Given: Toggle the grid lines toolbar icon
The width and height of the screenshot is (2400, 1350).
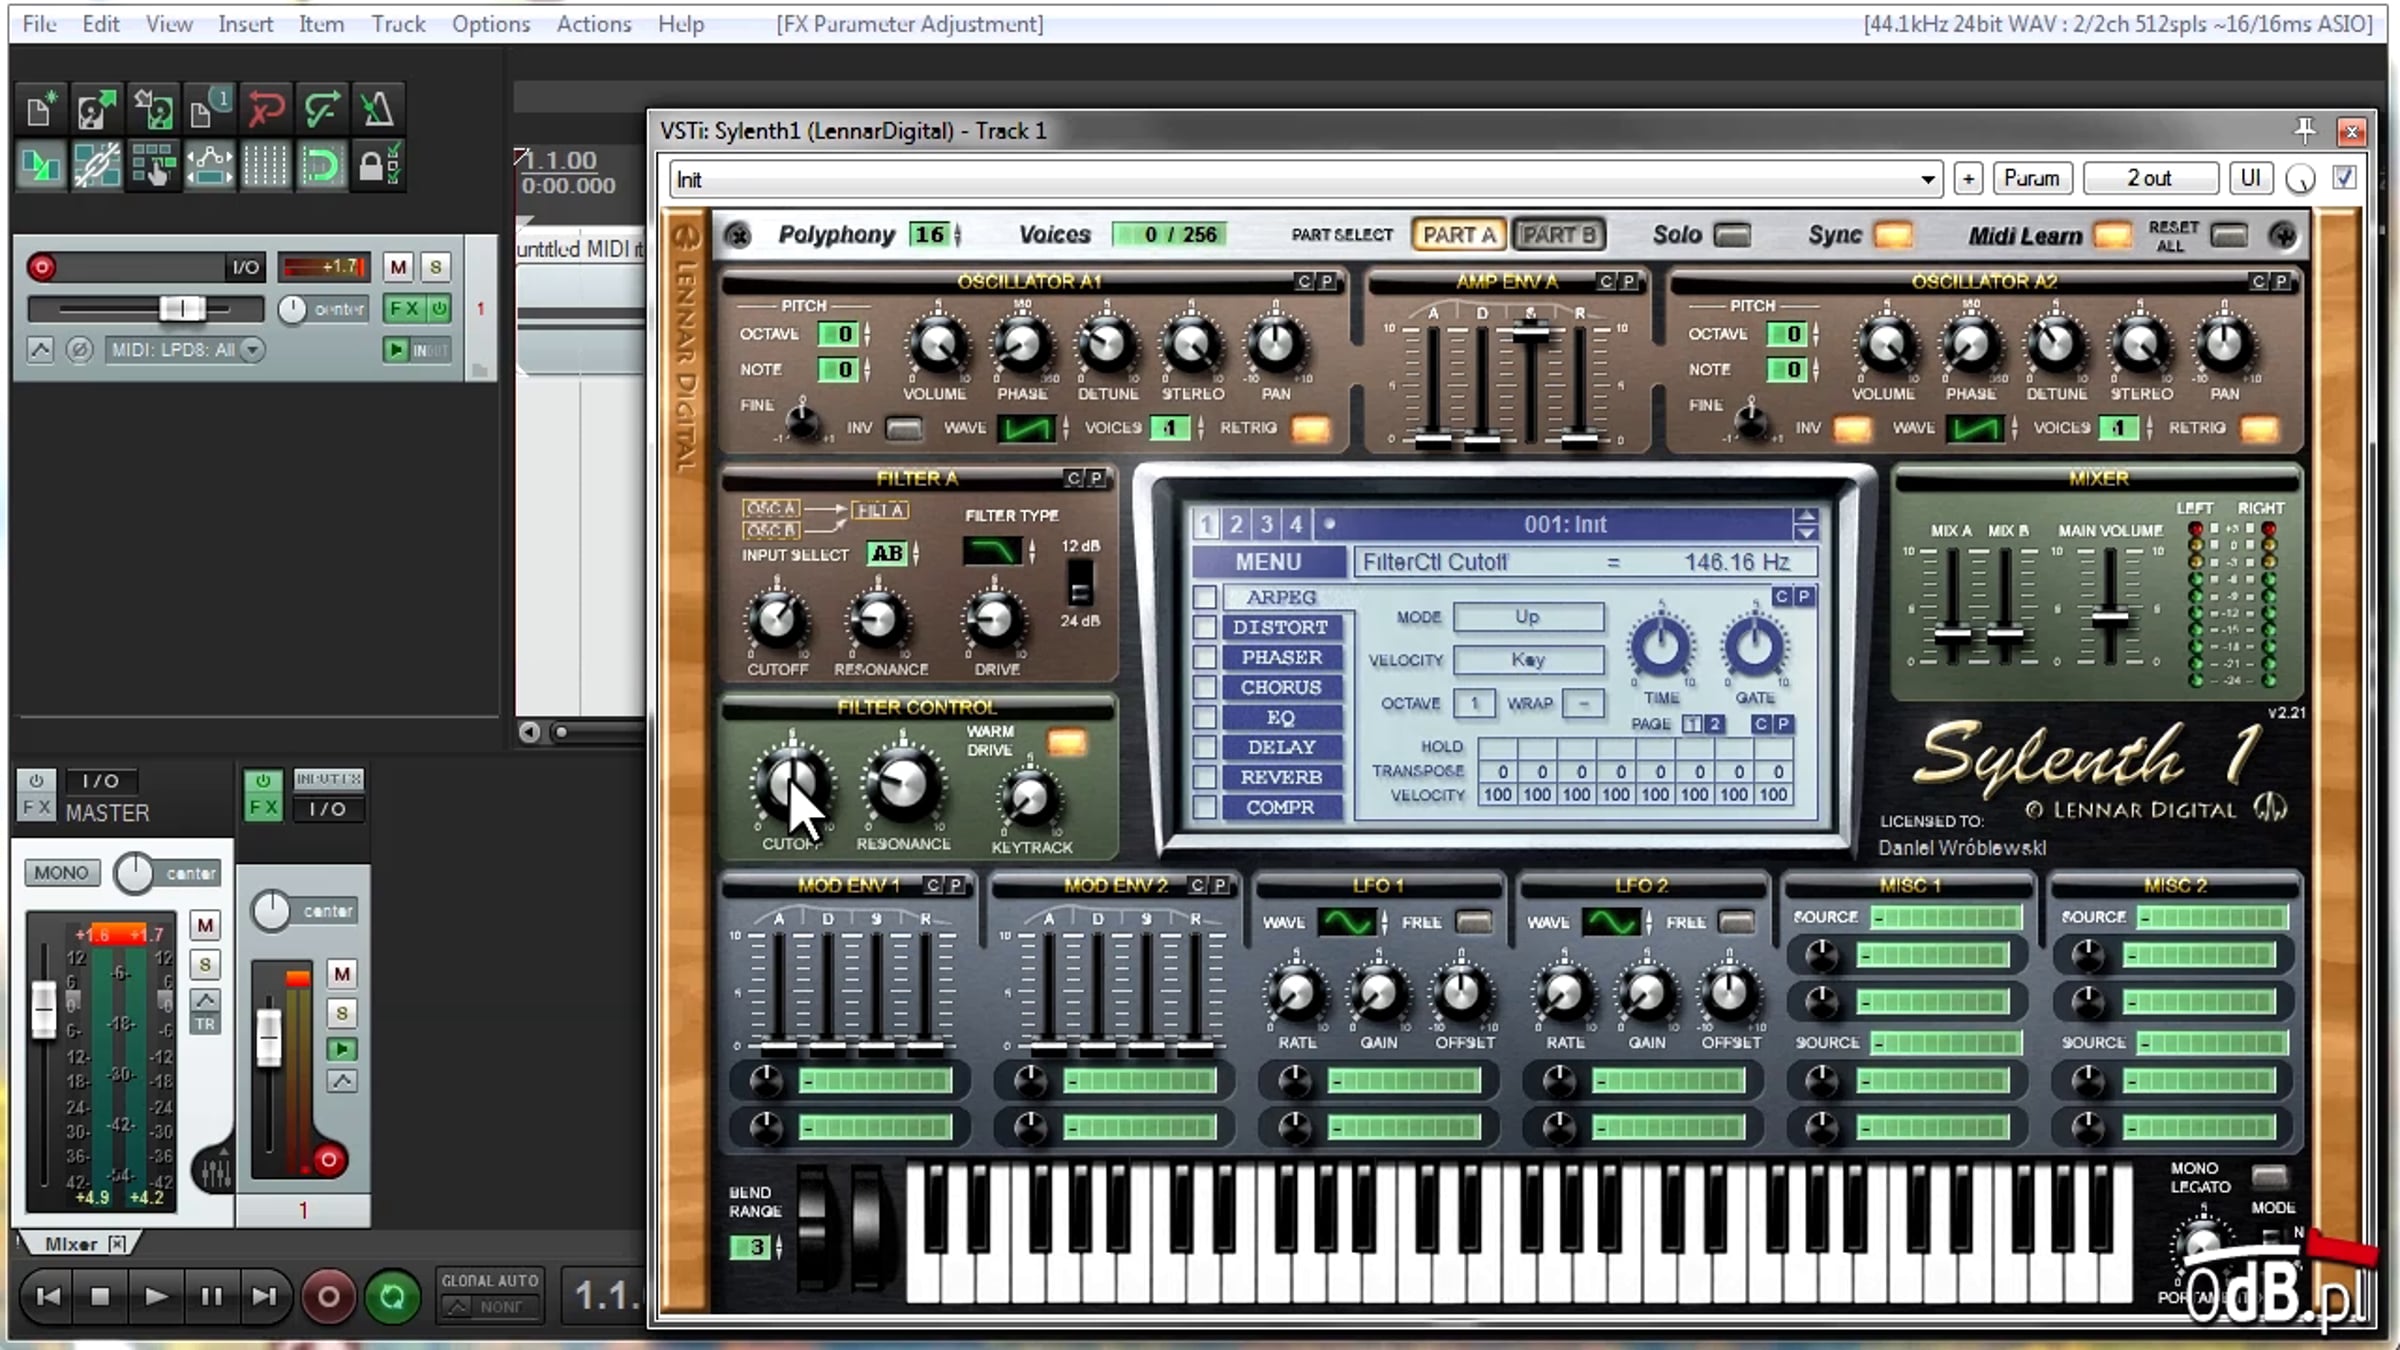Looking at the screenshot, I should (x=265, y=166).
